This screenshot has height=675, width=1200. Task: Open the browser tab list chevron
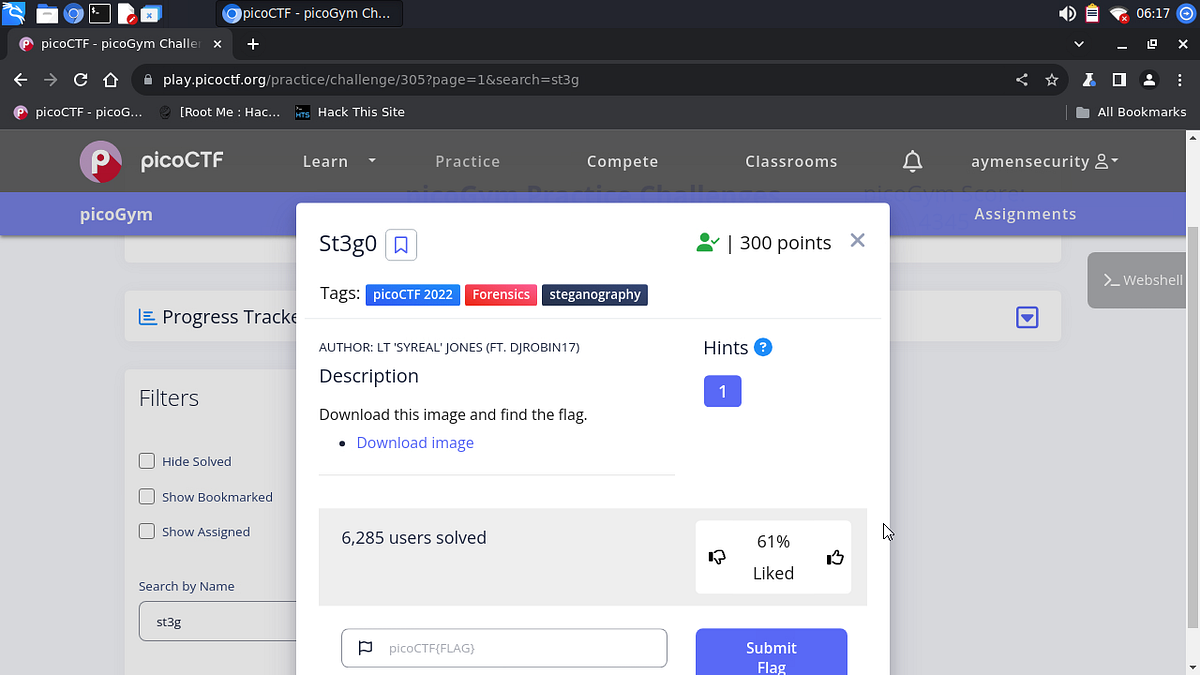tap(1078, 43)
